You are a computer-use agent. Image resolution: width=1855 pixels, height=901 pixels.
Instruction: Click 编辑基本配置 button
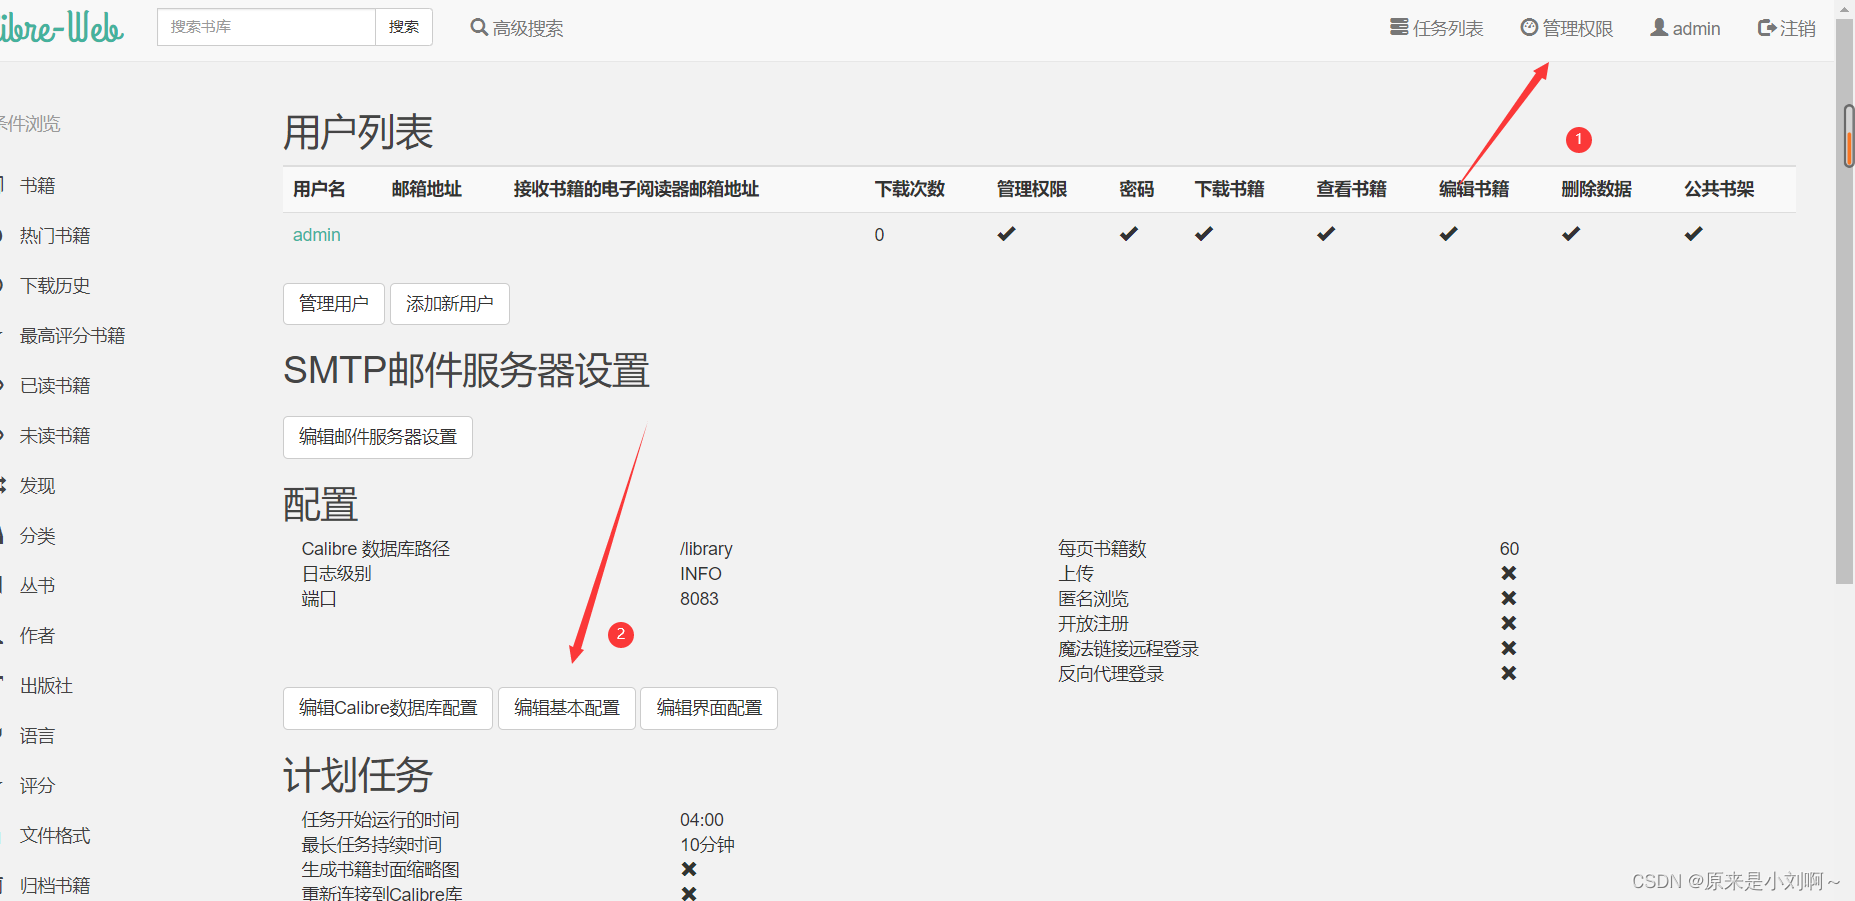(567, 708)
